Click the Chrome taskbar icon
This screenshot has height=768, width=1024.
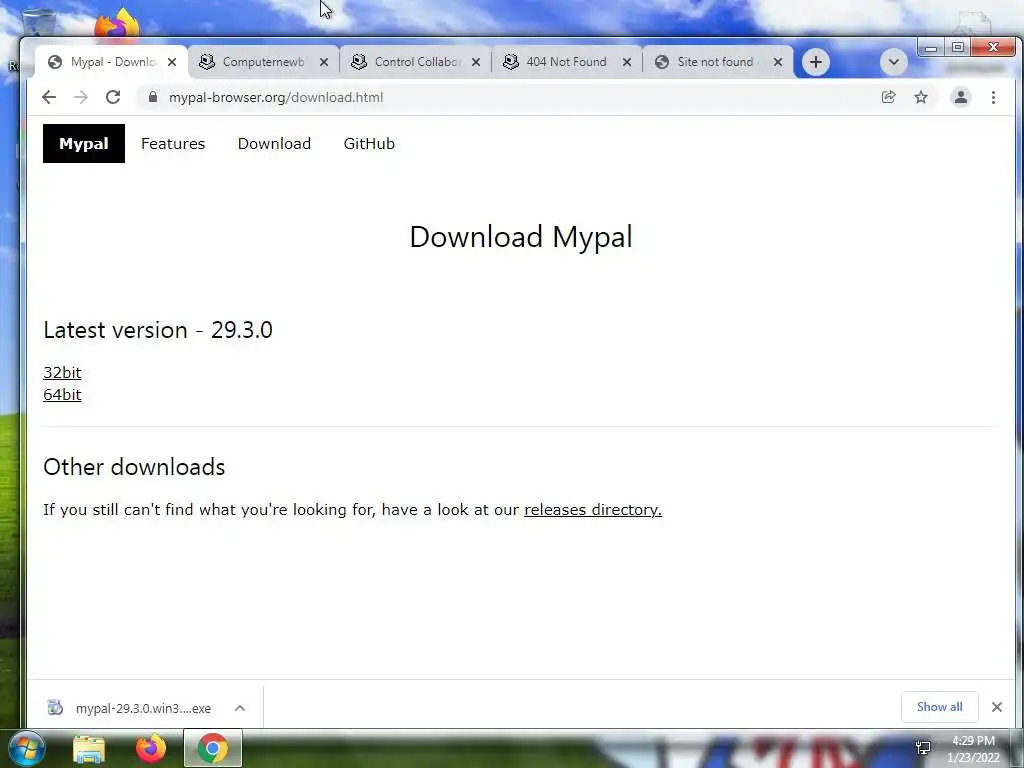(213, 748)
